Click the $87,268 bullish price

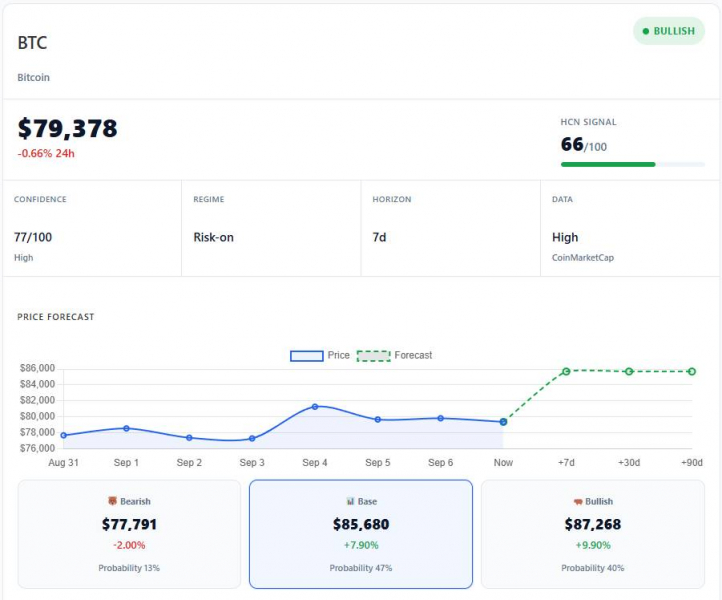[x=593, y=524]
